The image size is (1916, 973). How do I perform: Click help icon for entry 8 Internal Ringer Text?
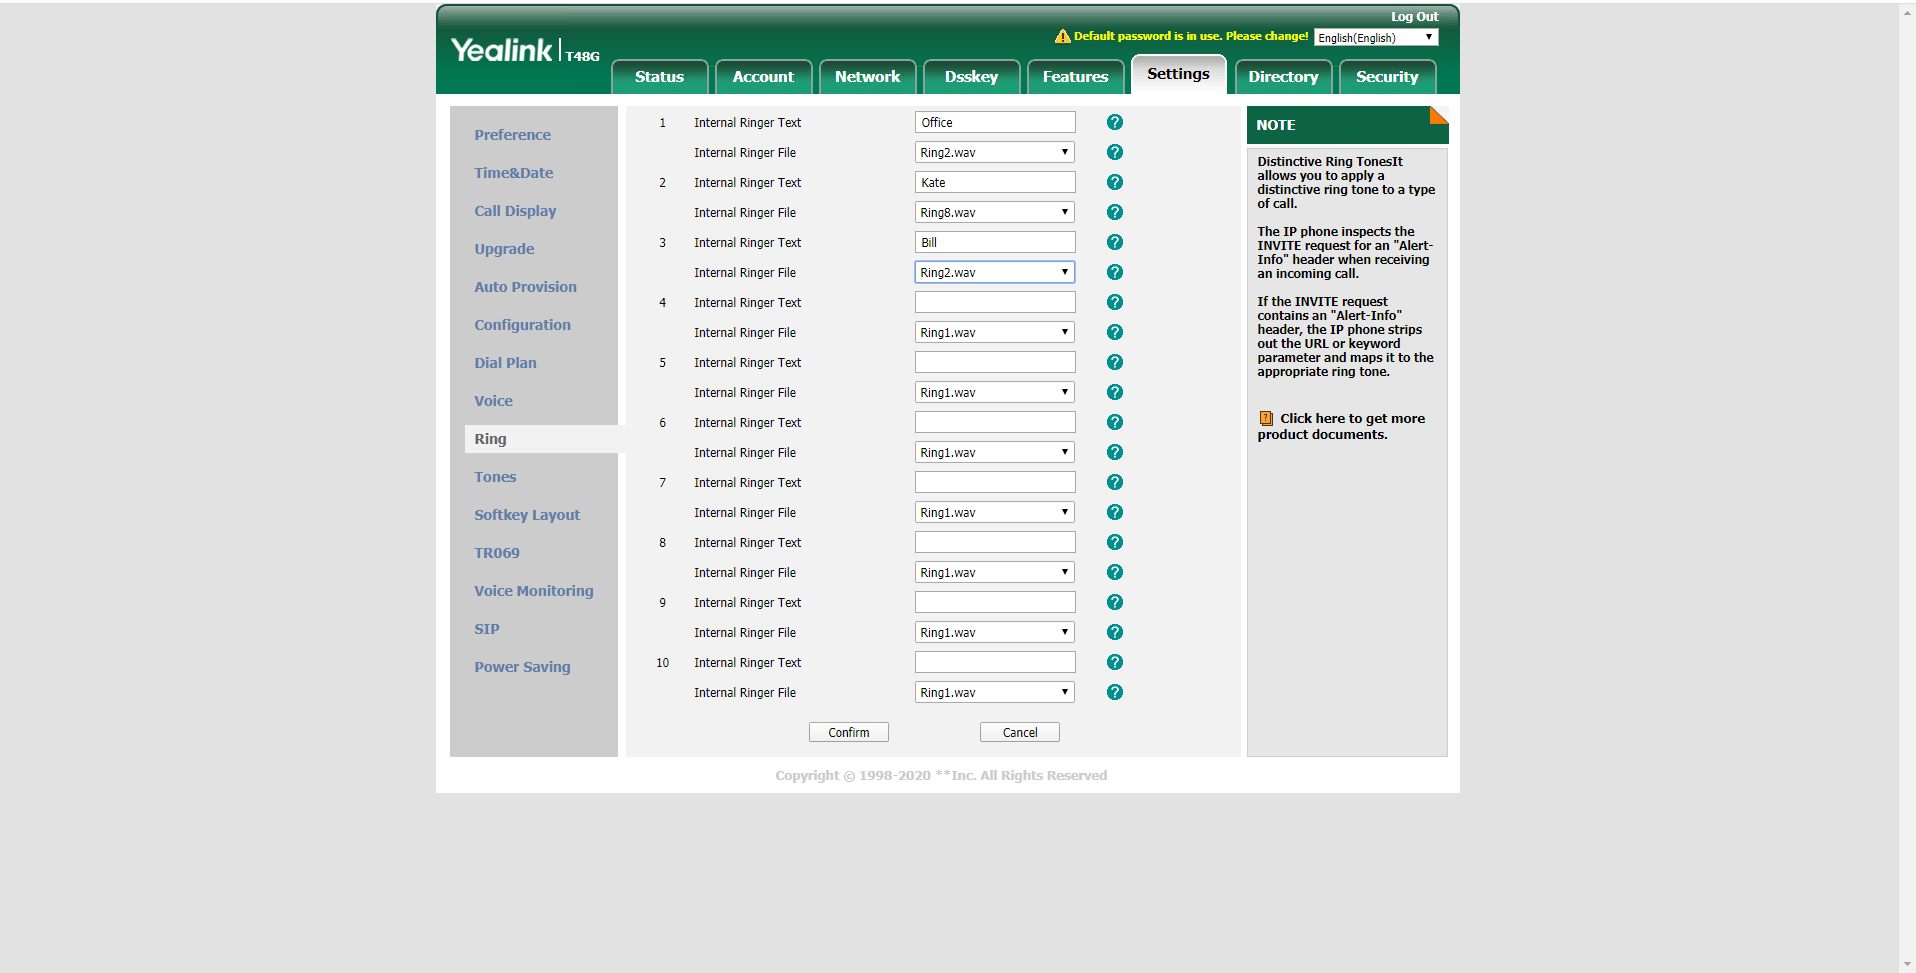click(1115, 542)
